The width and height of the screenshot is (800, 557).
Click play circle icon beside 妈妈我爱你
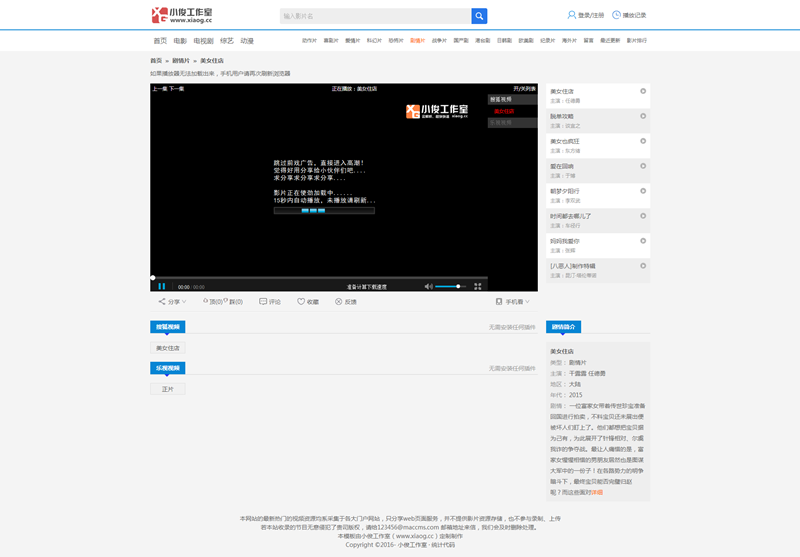coord(643,241)
